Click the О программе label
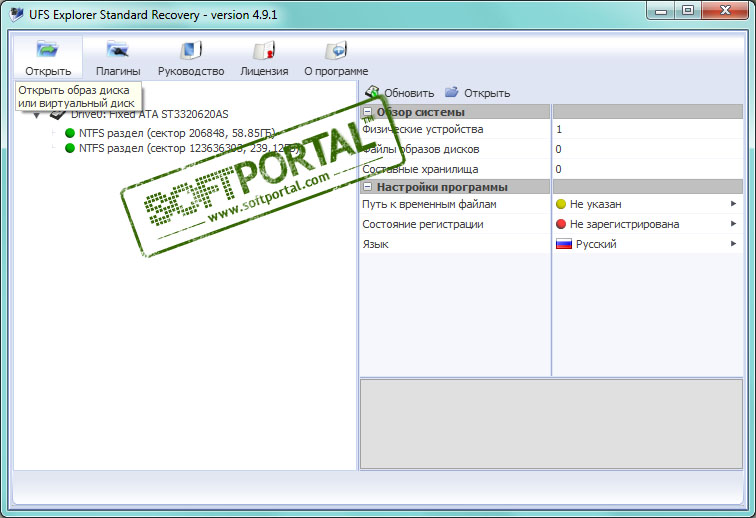This screenshot has width=756, height=518. (x=336, y=71)
